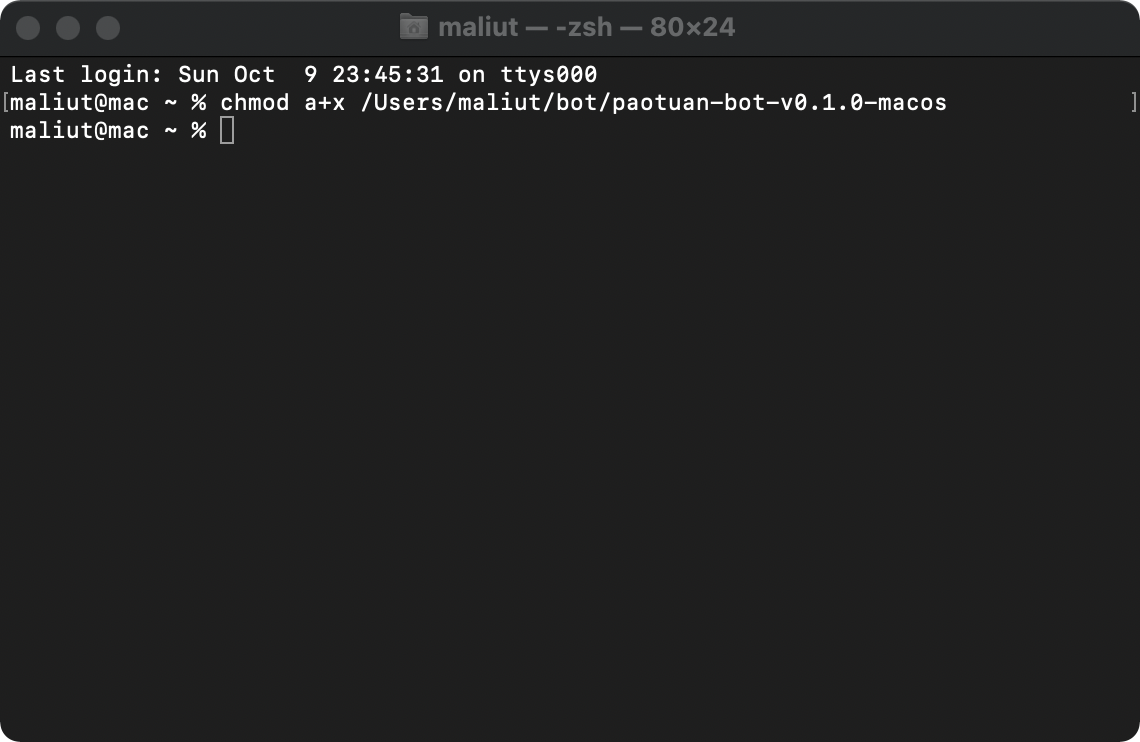
Task: Click the "ttys000" text on the first line
Action: coord(549,75)
